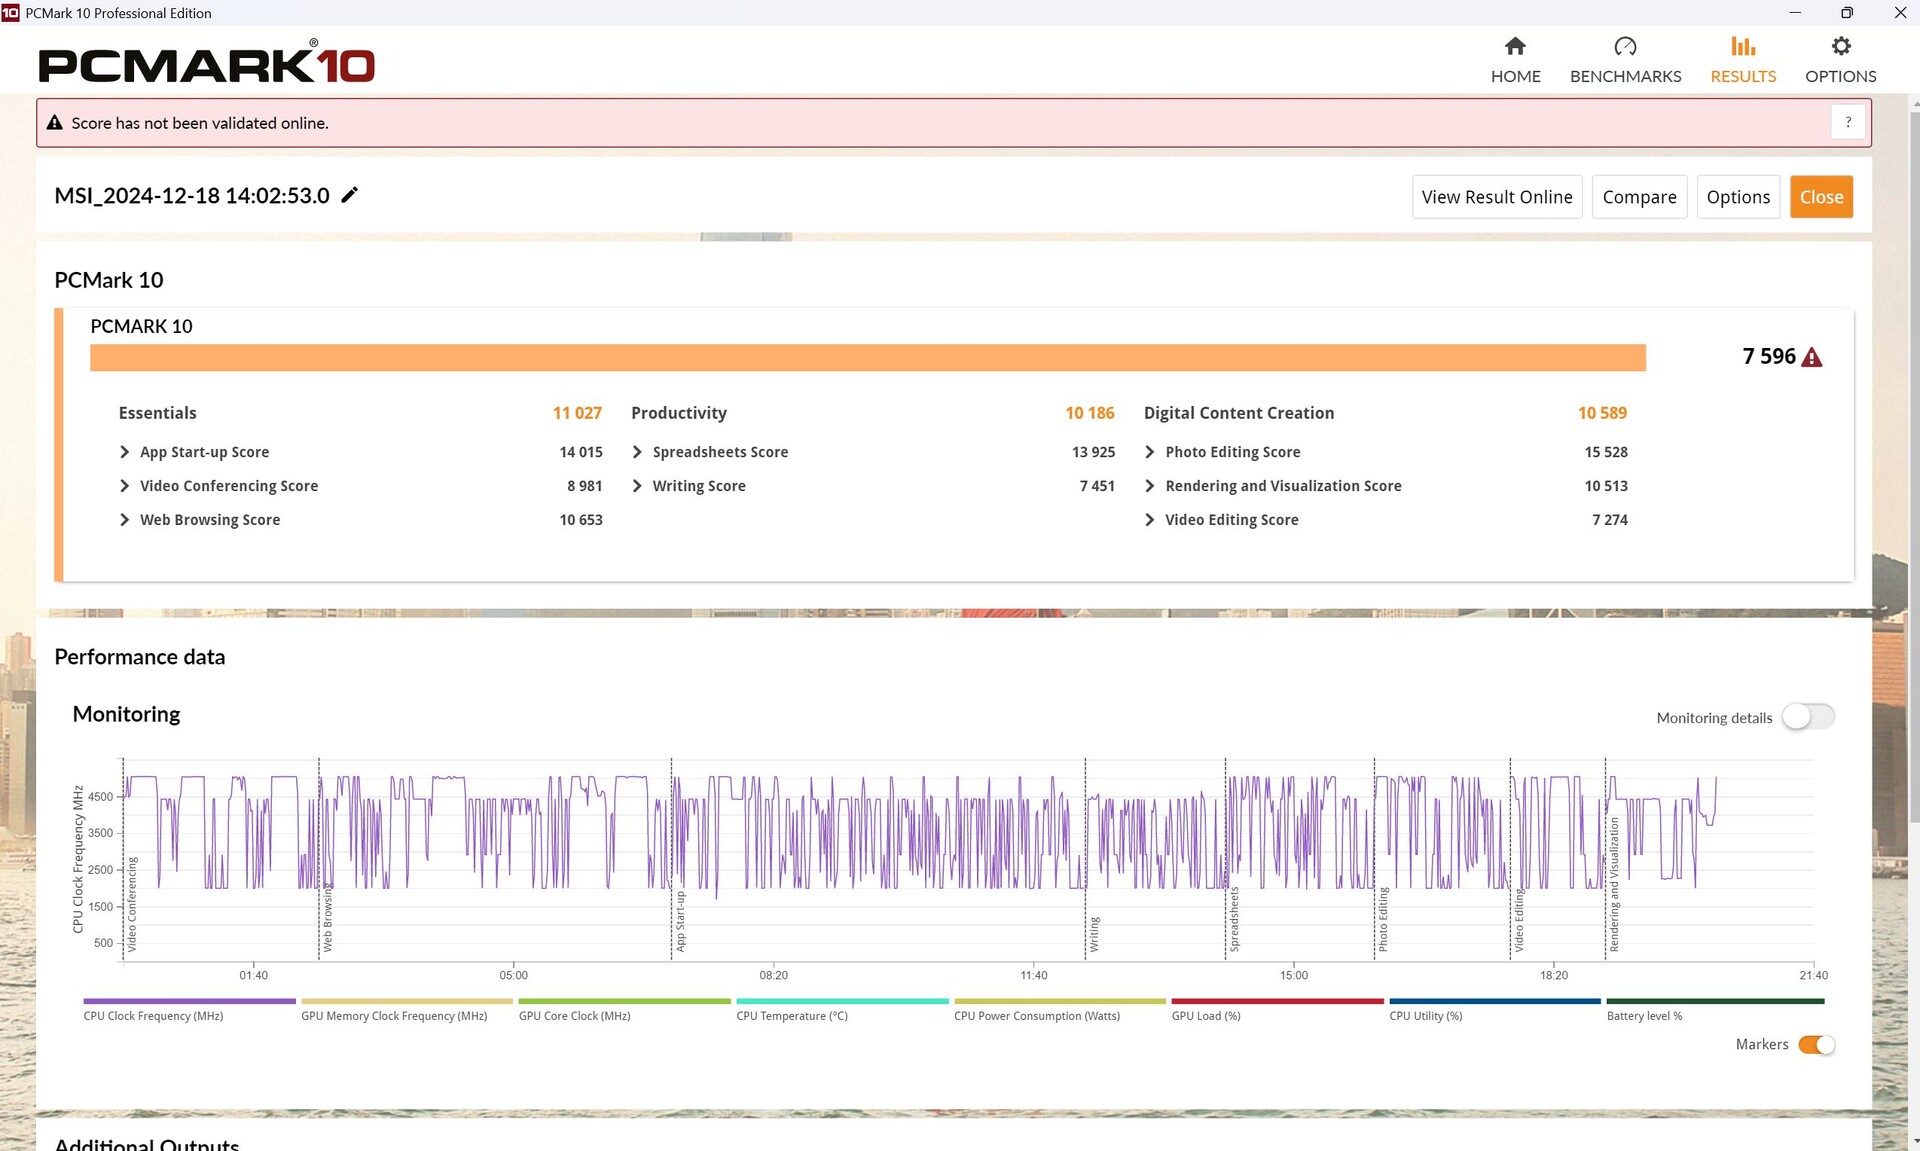Click the red warning triangle beside score
Image resolution: width=1920 pixels, height=1151 pixels.
(1811, 357)
